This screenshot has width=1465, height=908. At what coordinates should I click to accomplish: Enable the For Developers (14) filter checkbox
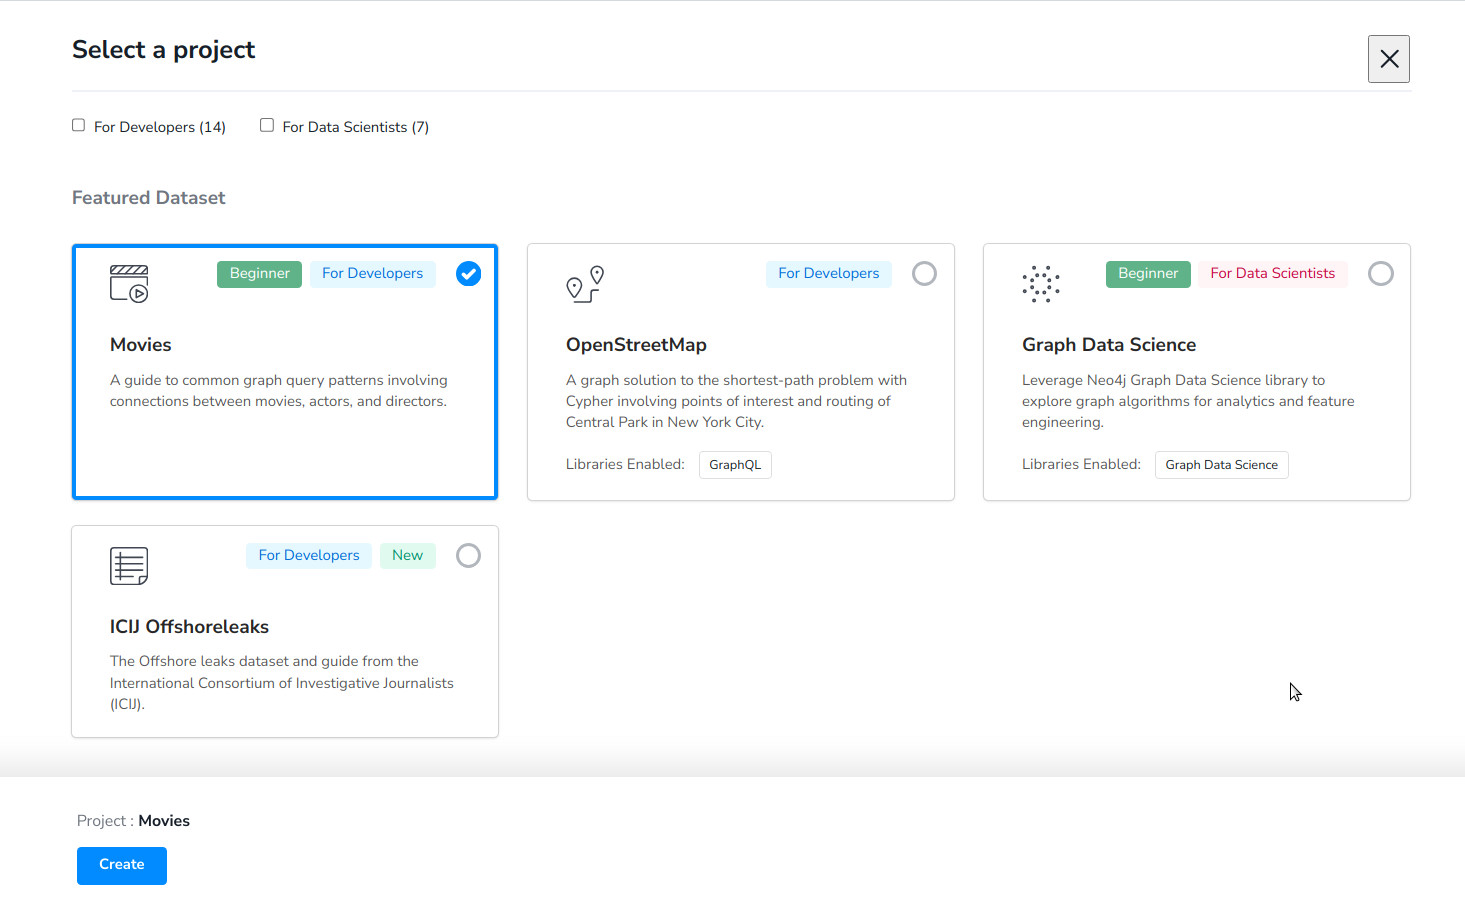[78, 125]
